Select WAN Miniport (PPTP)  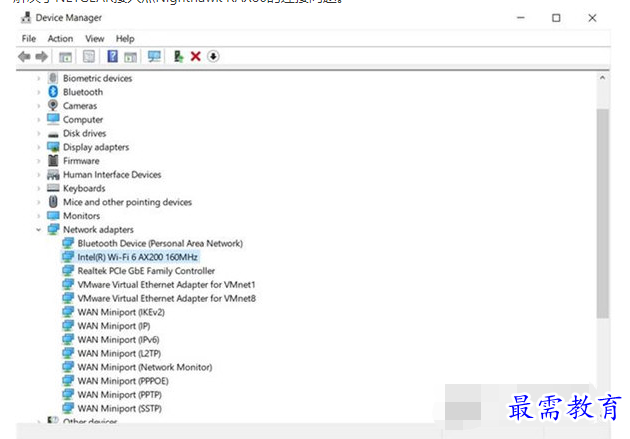click(x=119, y=394)
